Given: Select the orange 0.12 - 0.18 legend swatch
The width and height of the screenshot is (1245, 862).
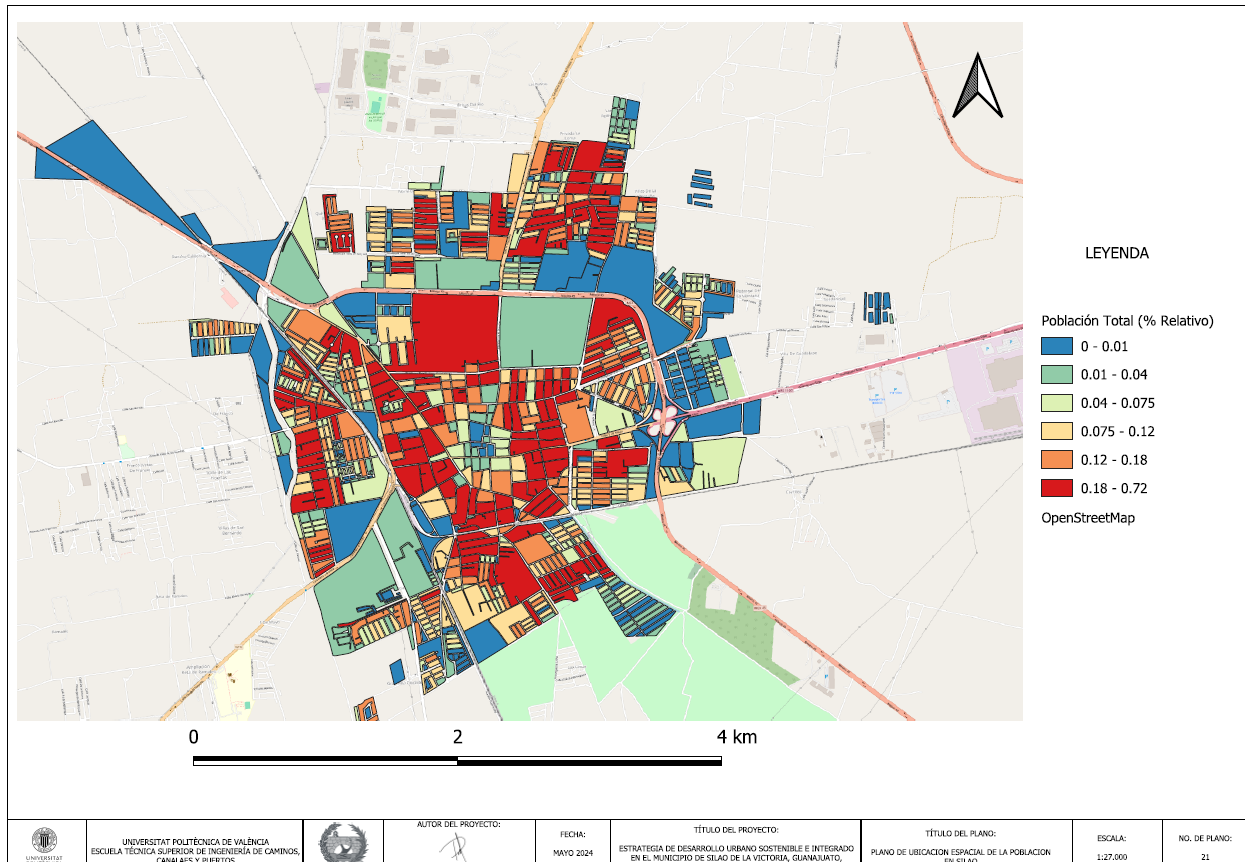Looking at the screenshot, I should pos(1056,460).
